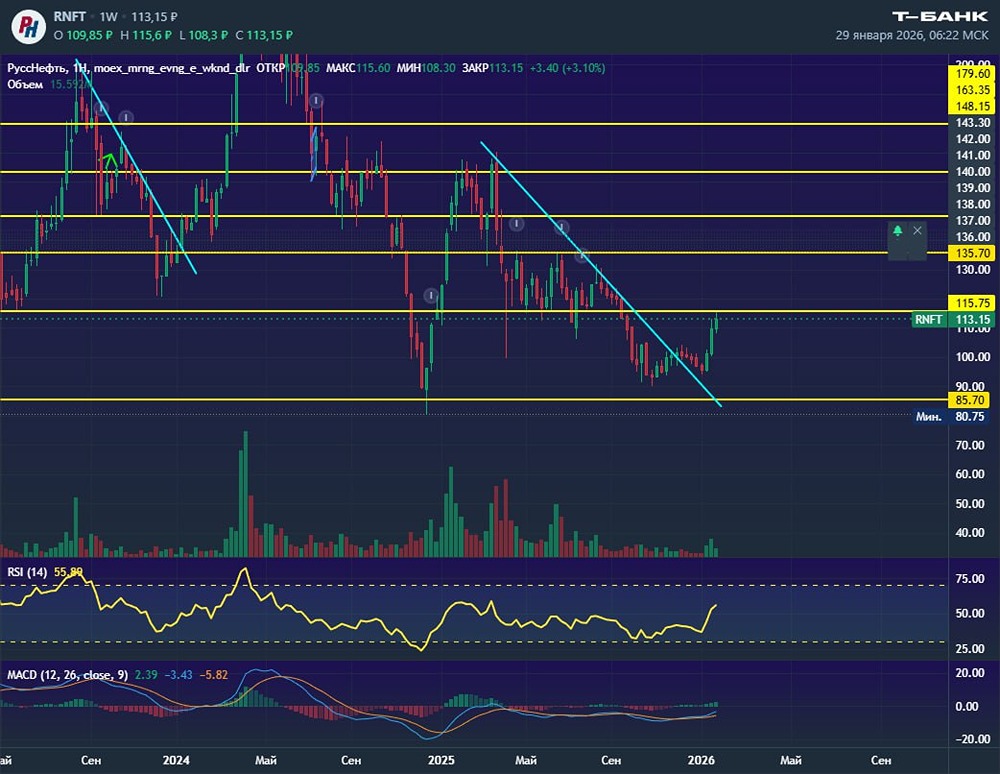This screenshot has width=1000, height=774.
Task: Open the topmost info marker on the chart
Action: point(315,100)
